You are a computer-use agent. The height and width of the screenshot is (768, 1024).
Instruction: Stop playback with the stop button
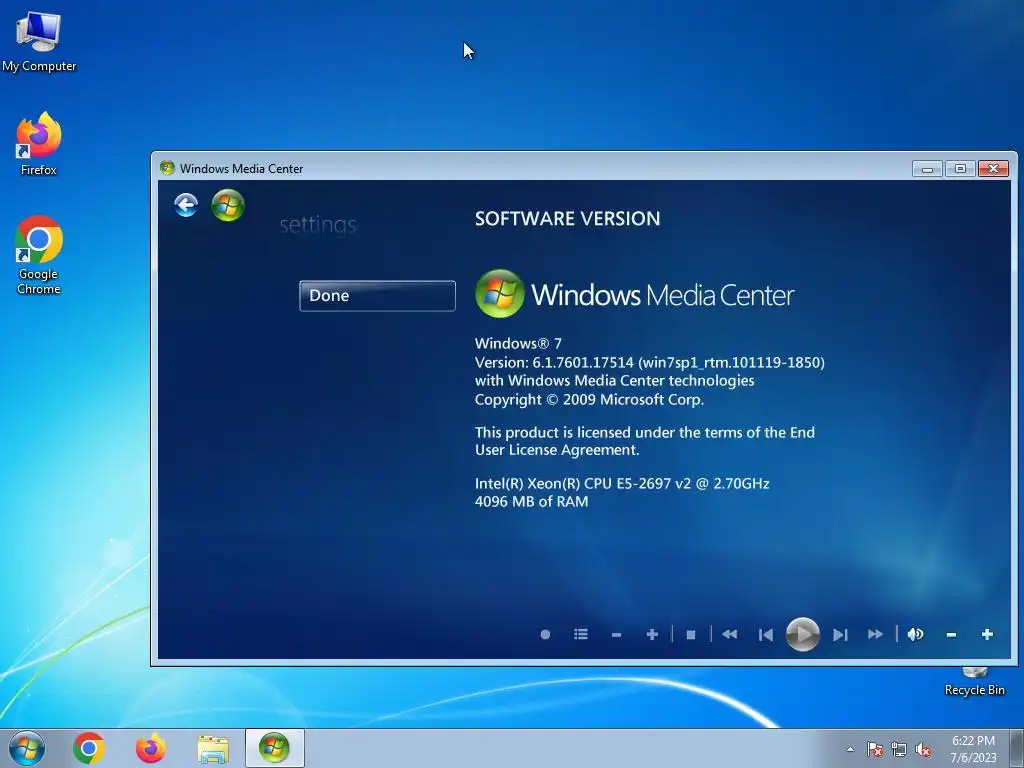tap(691, 634)
